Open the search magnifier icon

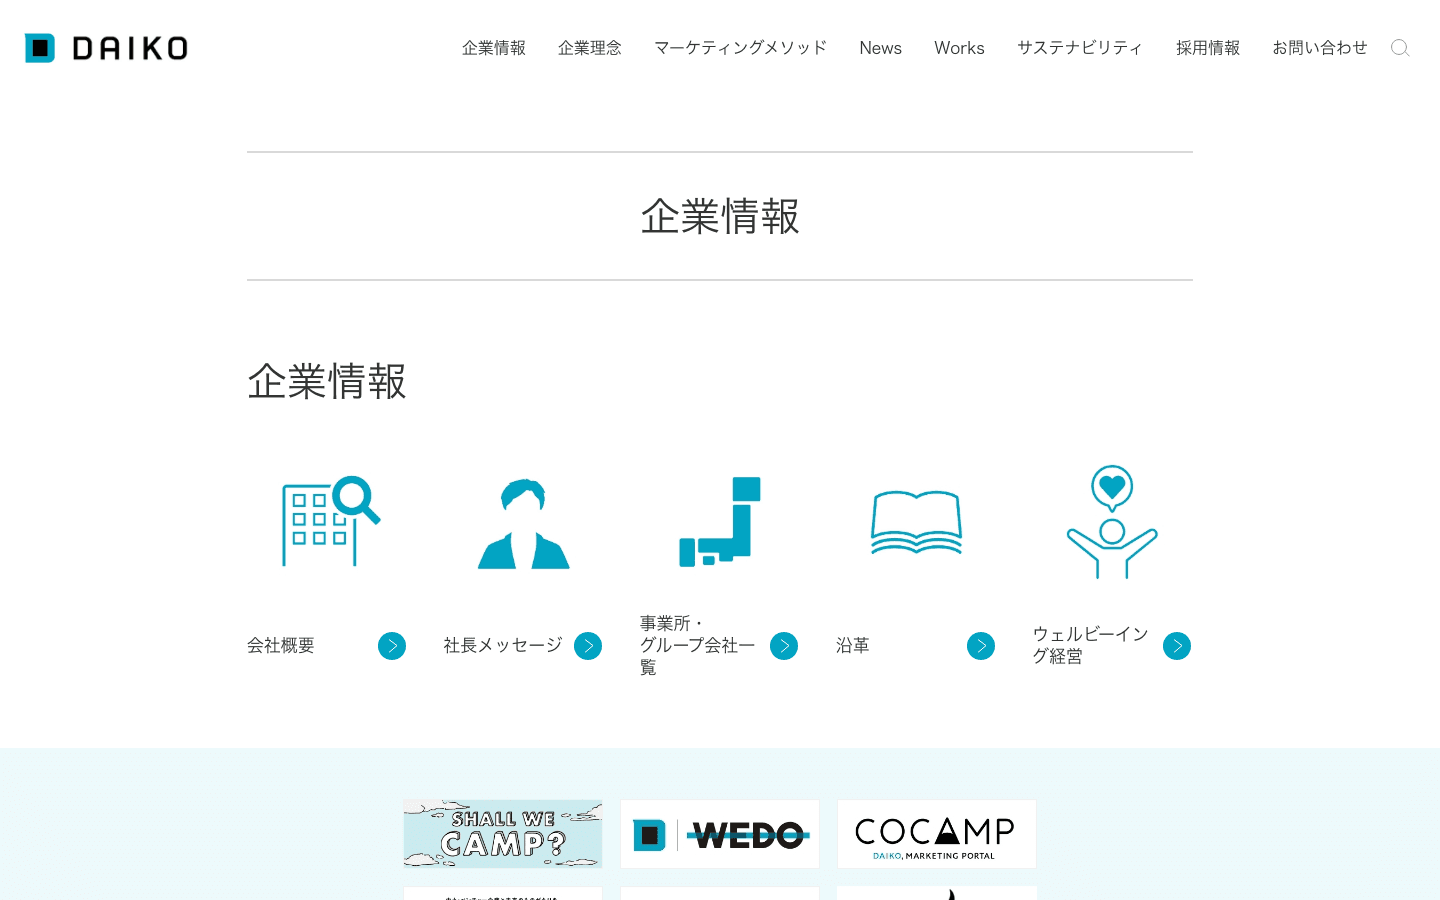(x=1400, y=48)
